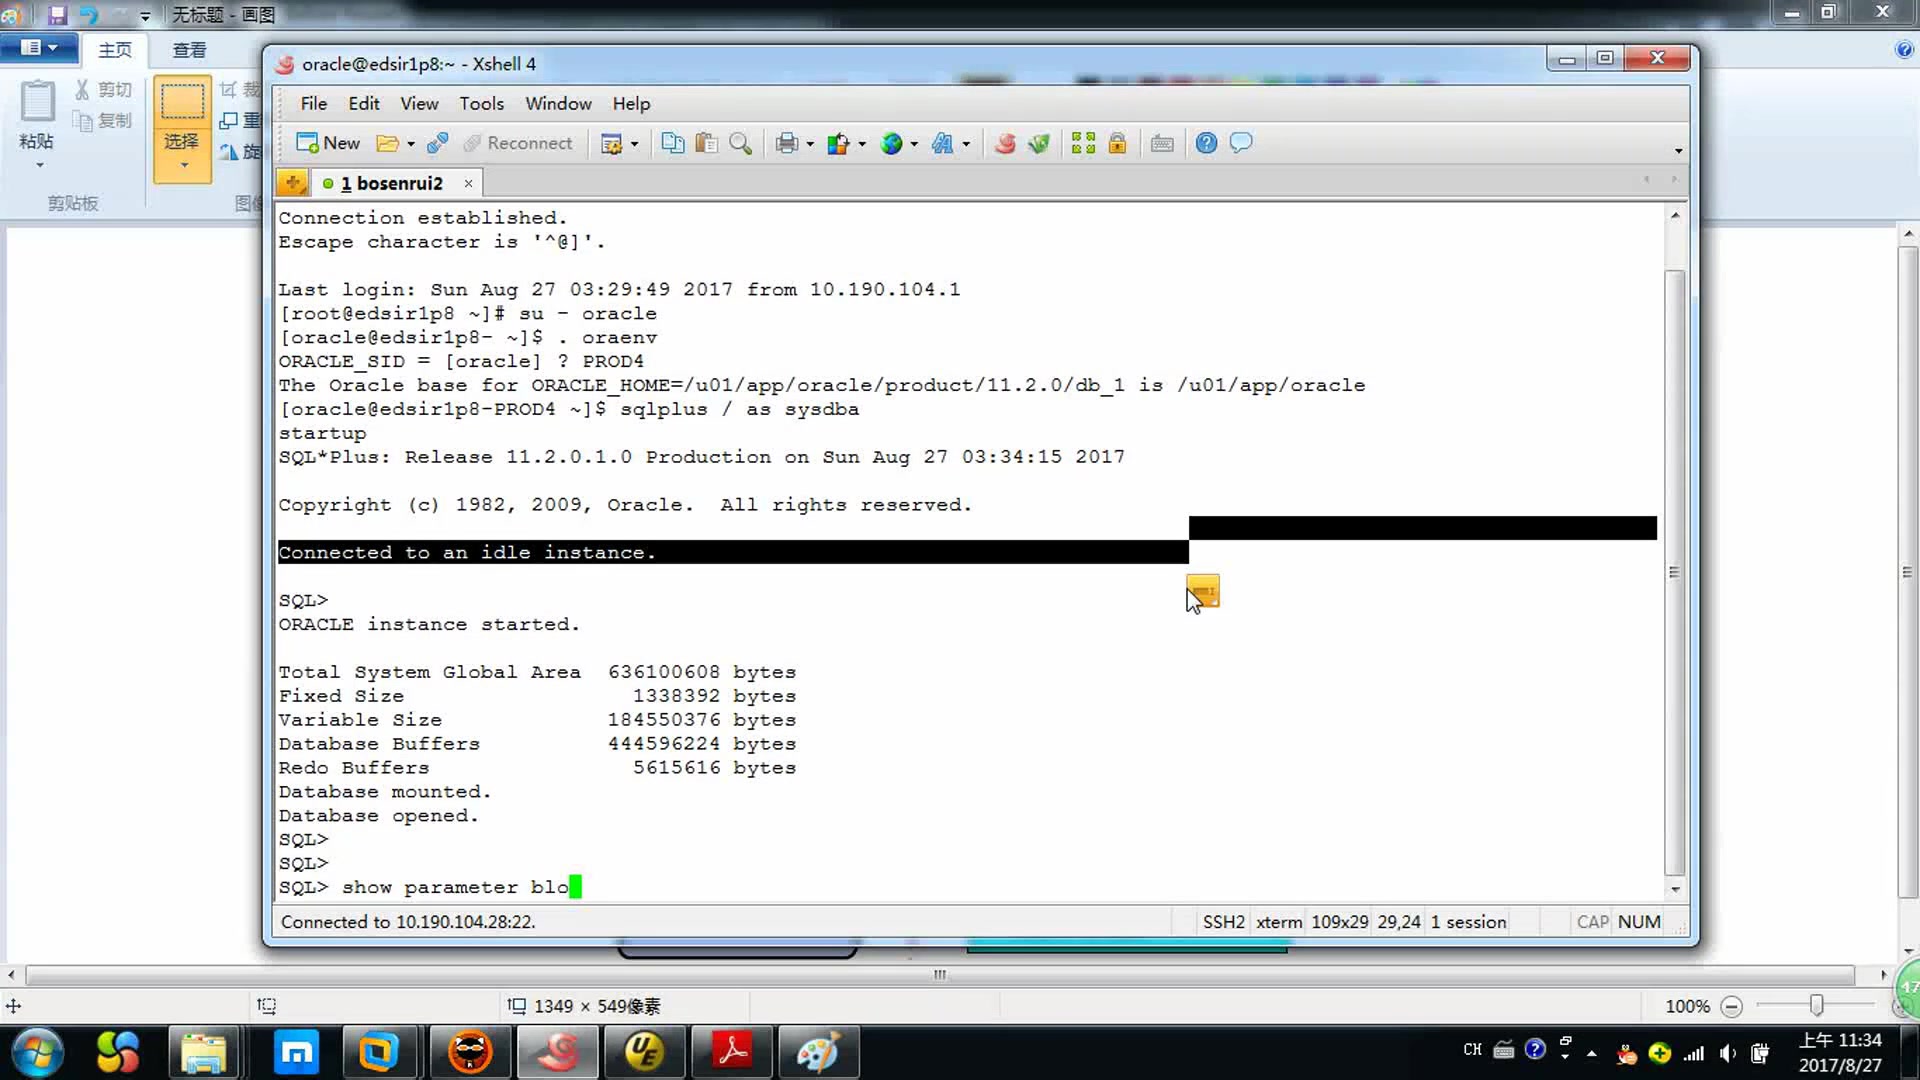Open the Tools menu
The width and height of the screenshot is (1920, 1080).
point(481,104)
